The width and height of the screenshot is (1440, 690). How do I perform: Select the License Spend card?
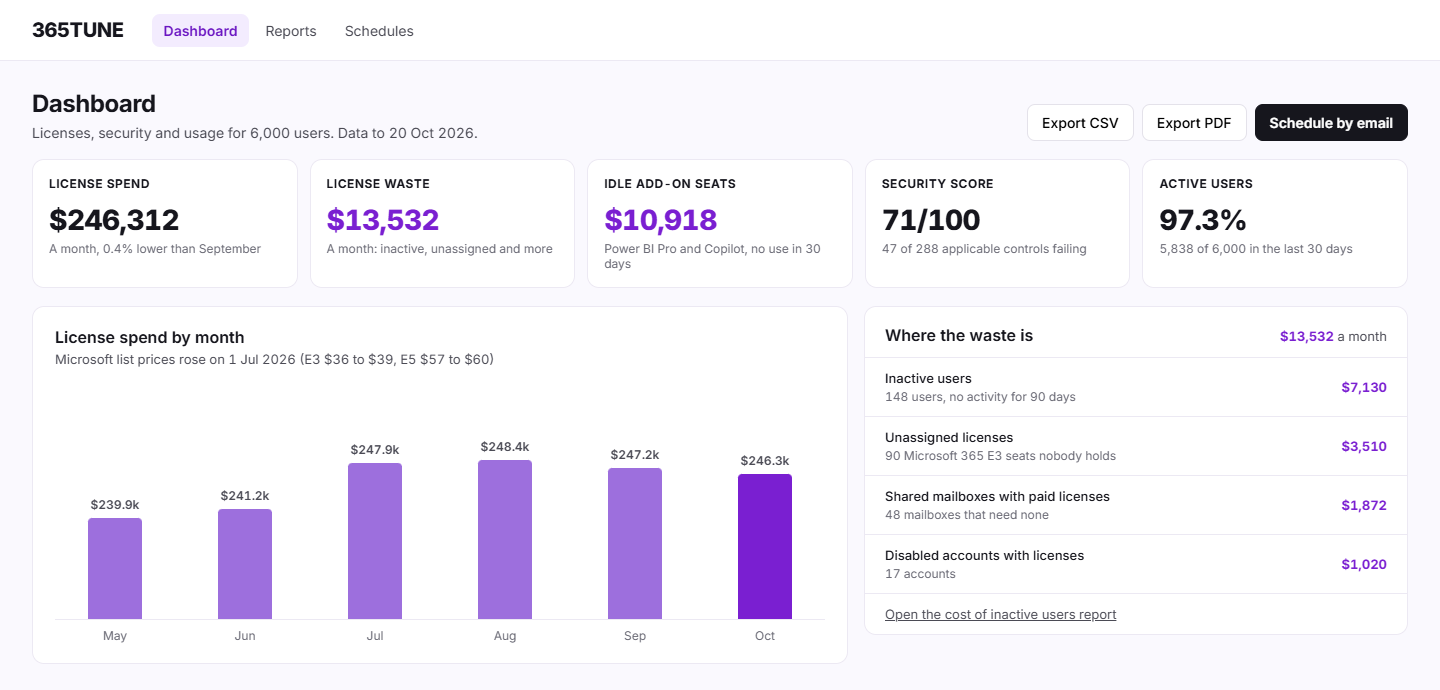coord(165,223)
